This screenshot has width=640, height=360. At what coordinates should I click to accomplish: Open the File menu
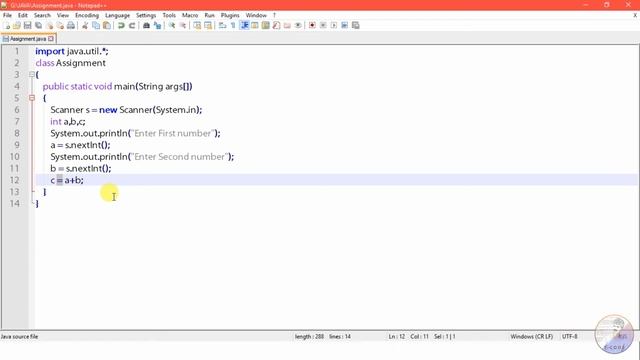pos(7,15)
